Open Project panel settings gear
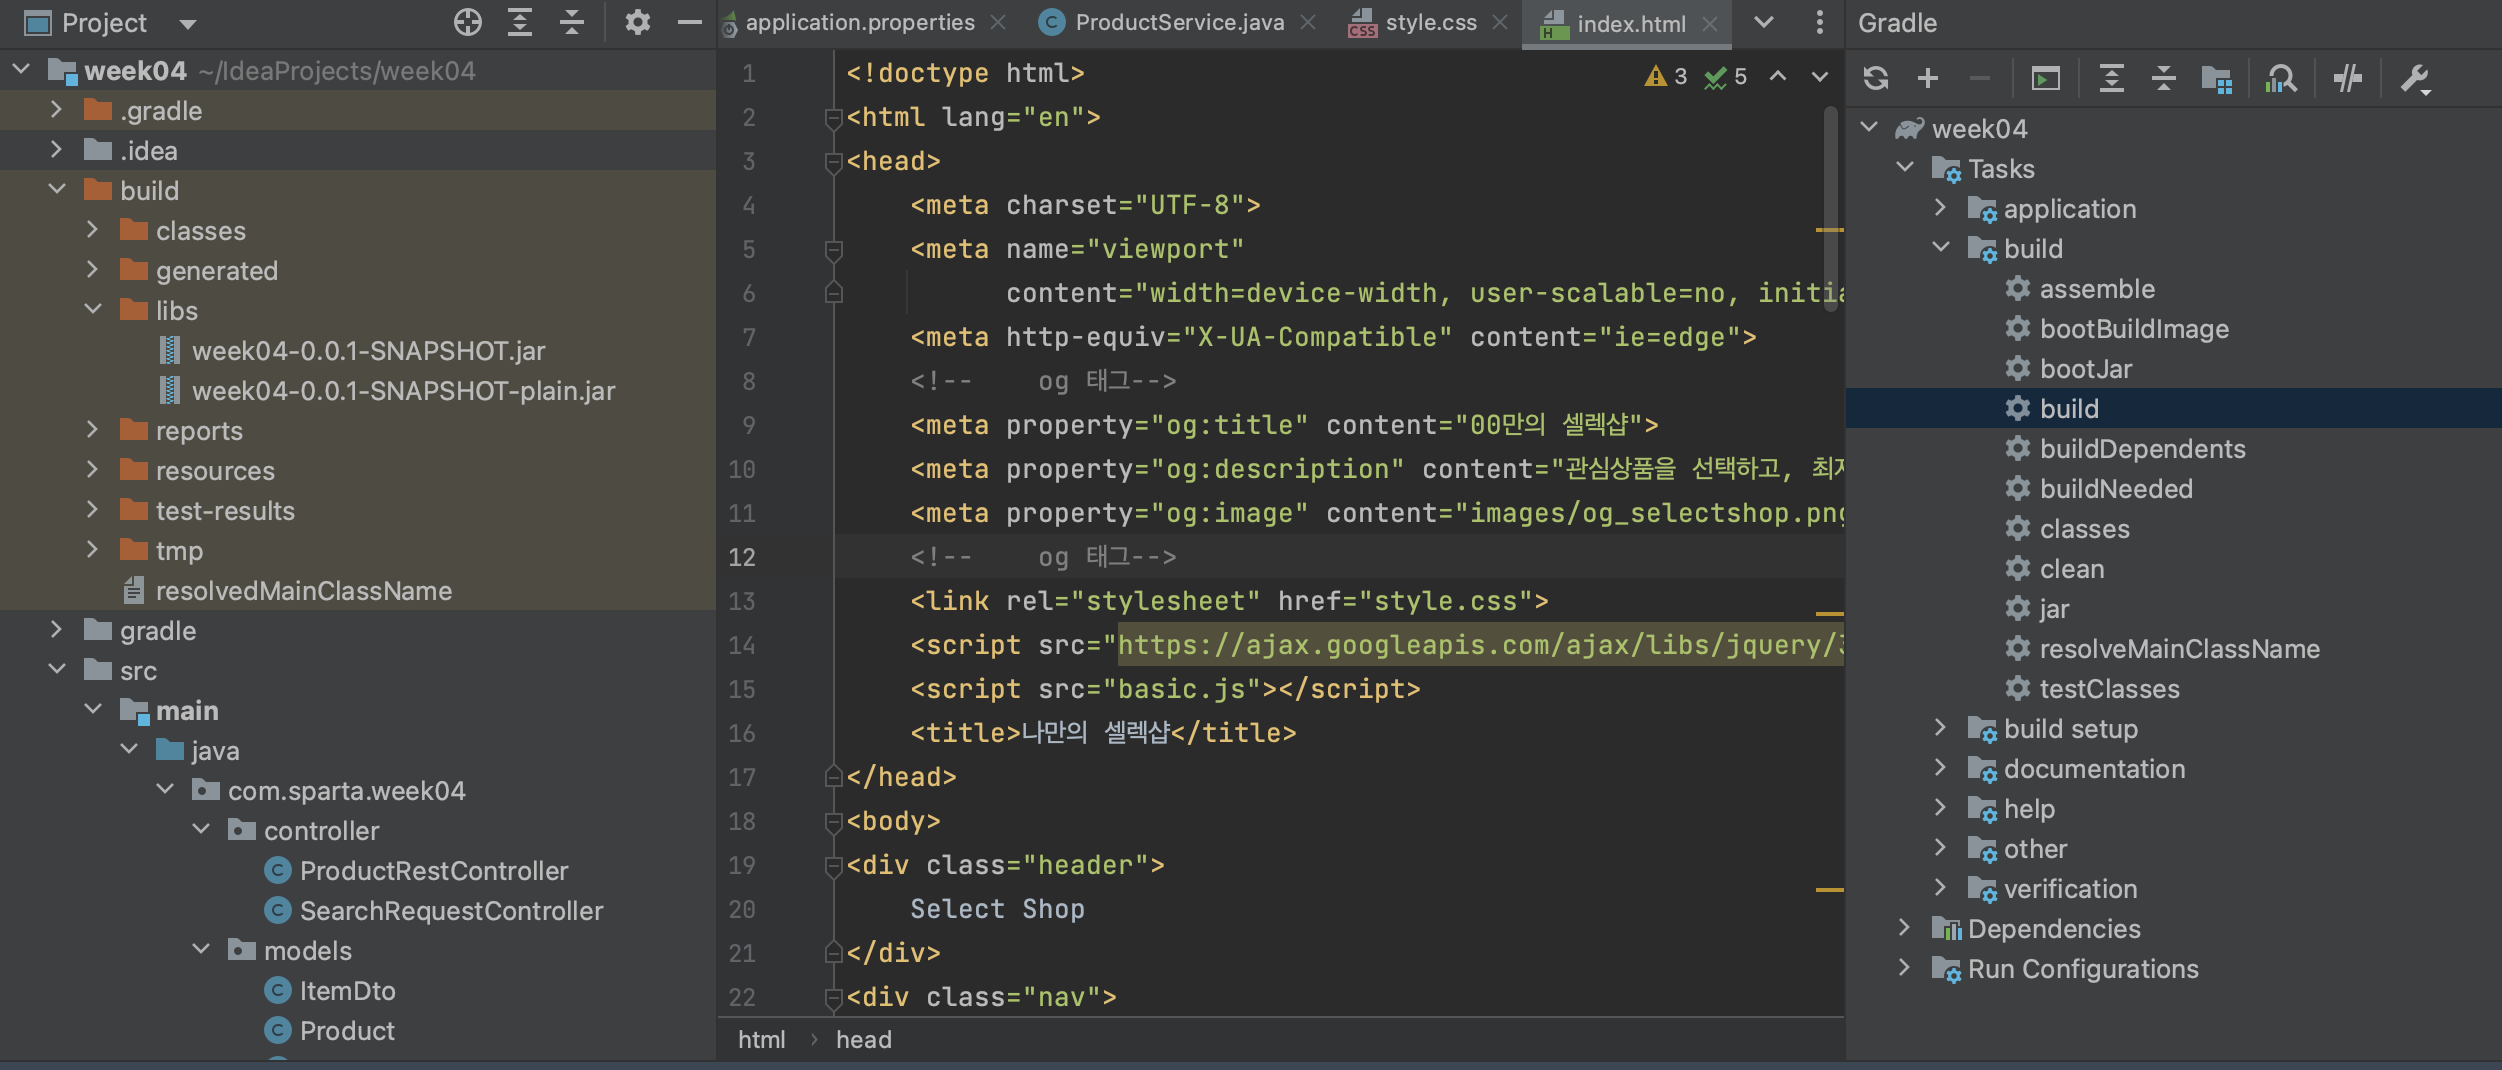 638,22
